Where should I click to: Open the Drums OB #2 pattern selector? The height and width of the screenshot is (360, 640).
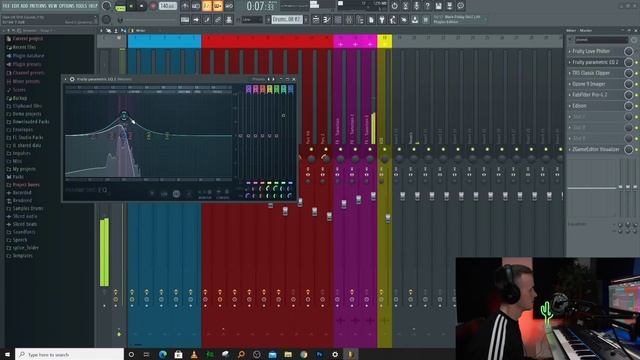click(287, 20)
